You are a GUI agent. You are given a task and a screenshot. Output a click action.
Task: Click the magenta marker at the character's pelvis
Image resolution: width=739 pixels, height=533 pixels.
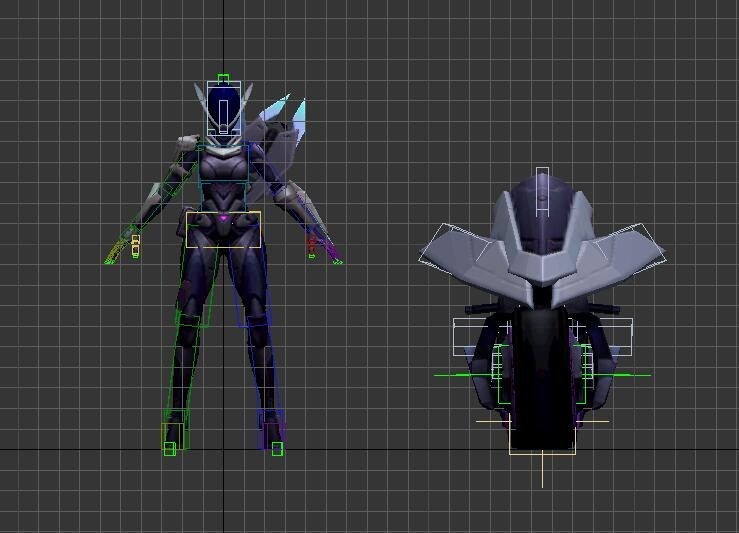(x=223, y=217)
